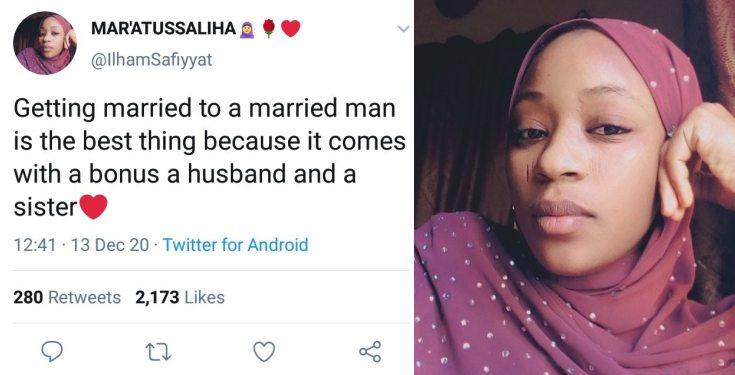Viewport: 735px width, 375px height.
Task: Click the MAR'ATUSSALIHA display name
Action: pyautogui.click(x=164, y=29)
